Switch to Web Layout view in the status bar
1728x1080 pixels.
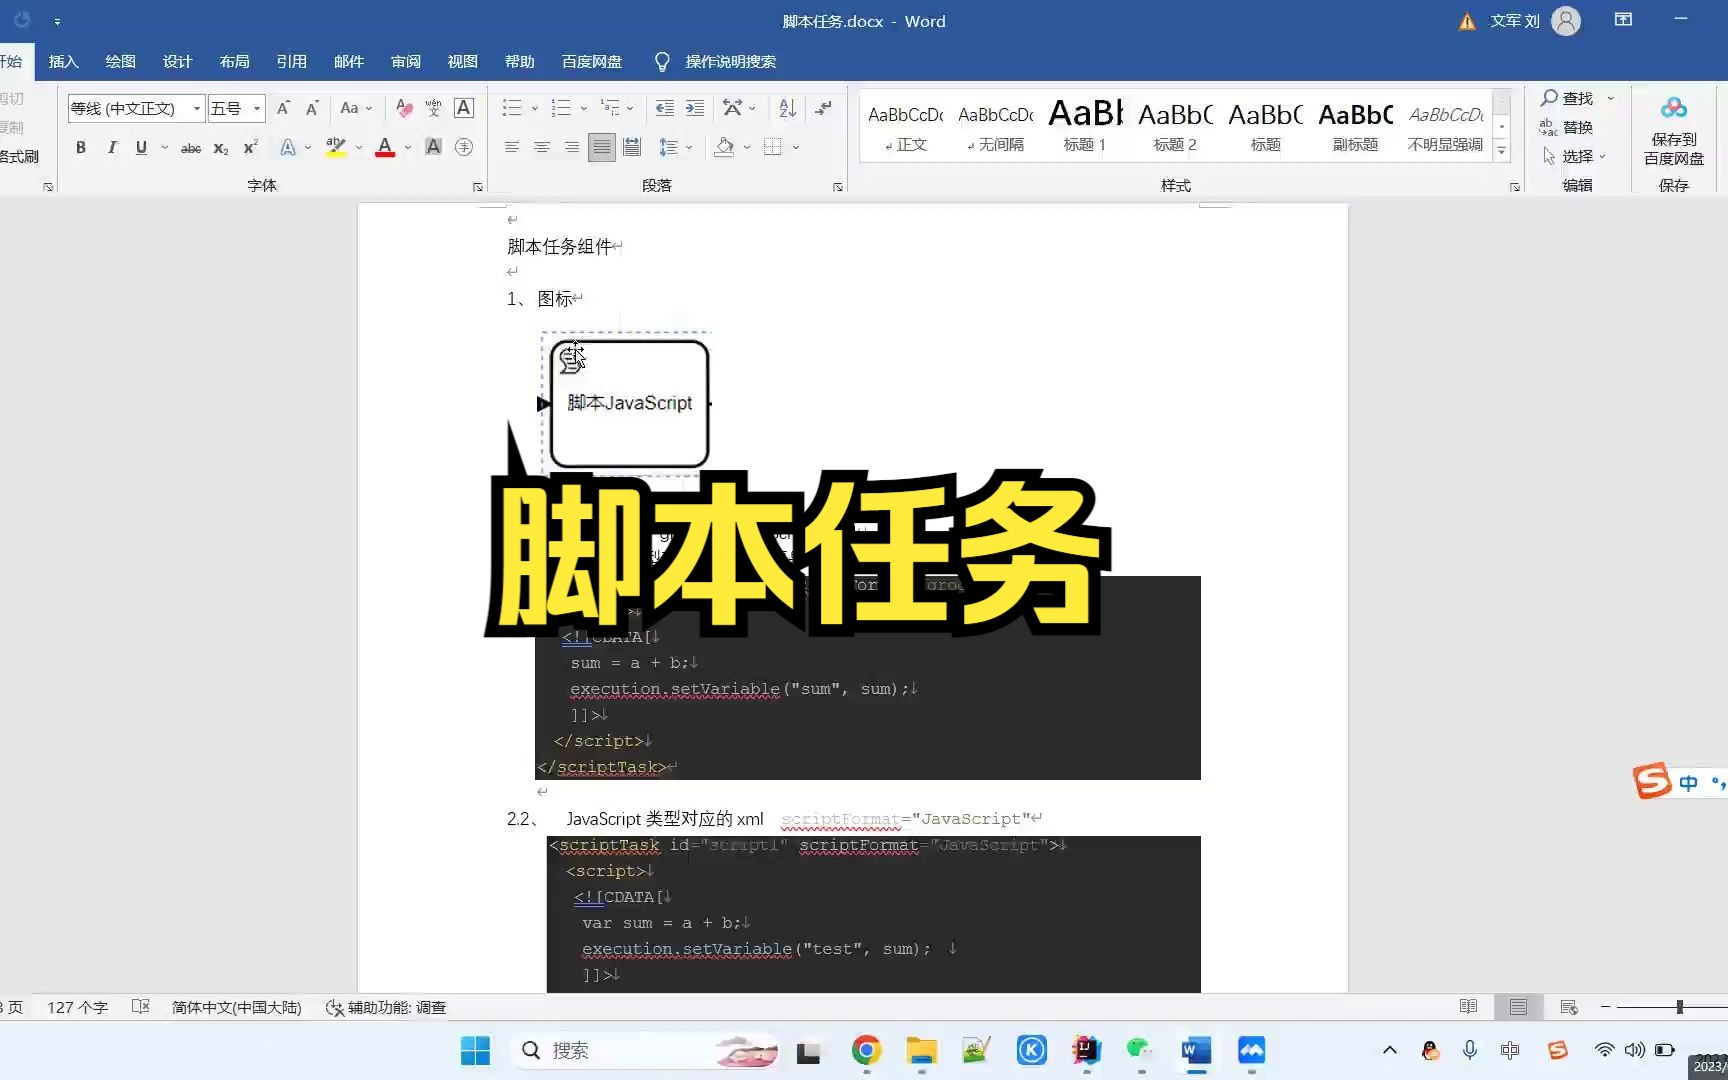tap(1569, 1007)
